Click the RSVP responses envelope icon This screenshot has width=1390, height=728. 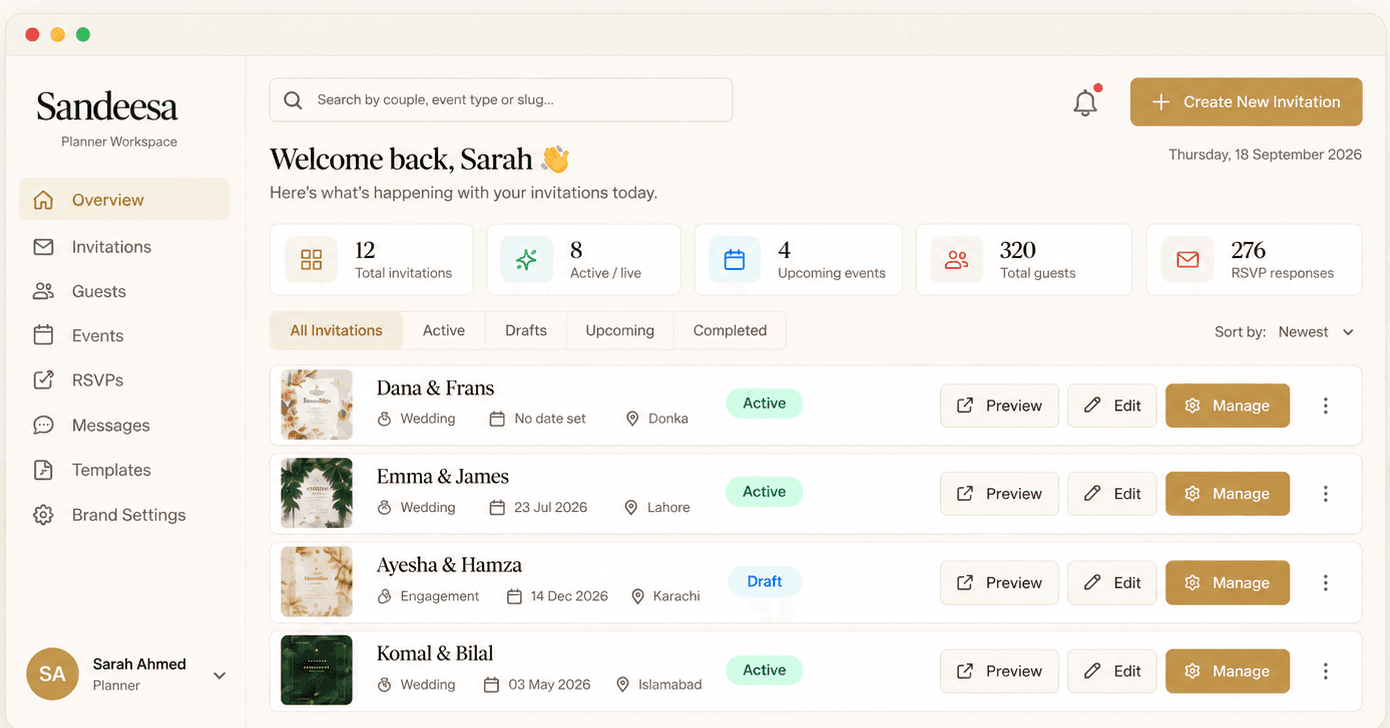[x=1187, y=260]
